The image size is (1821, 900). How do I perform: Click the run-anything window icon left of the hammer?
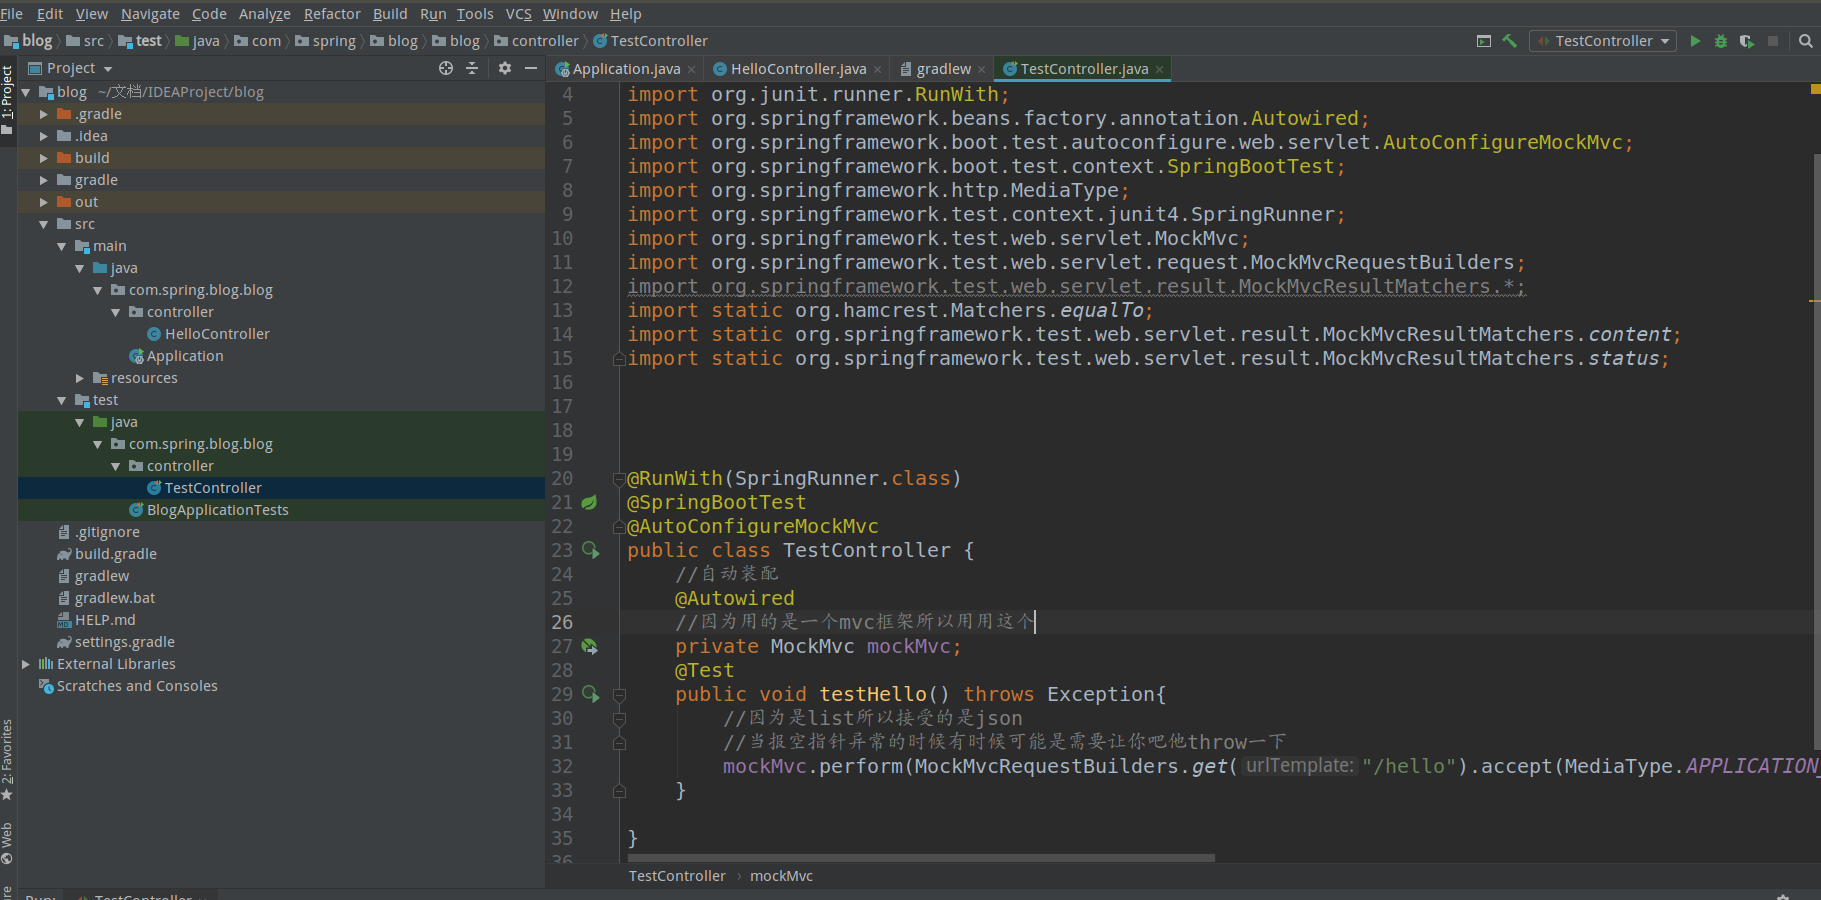(x=1484, y=41)
